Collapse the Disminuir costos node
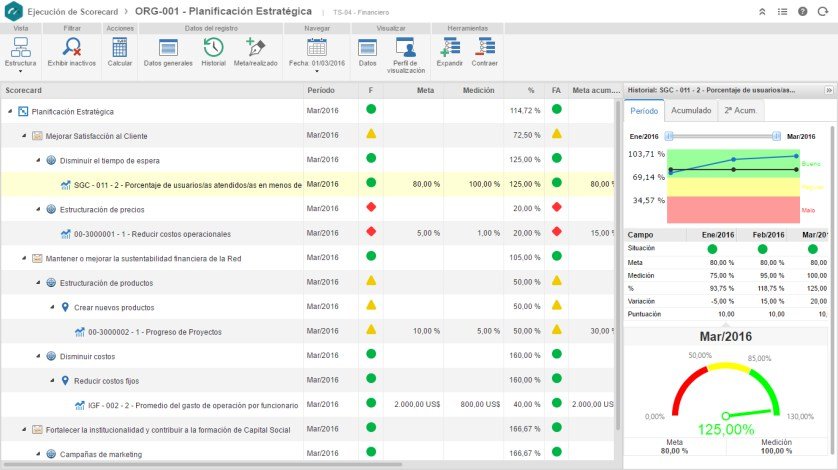Screen dimensions: 838x470 tap(38, 356)
